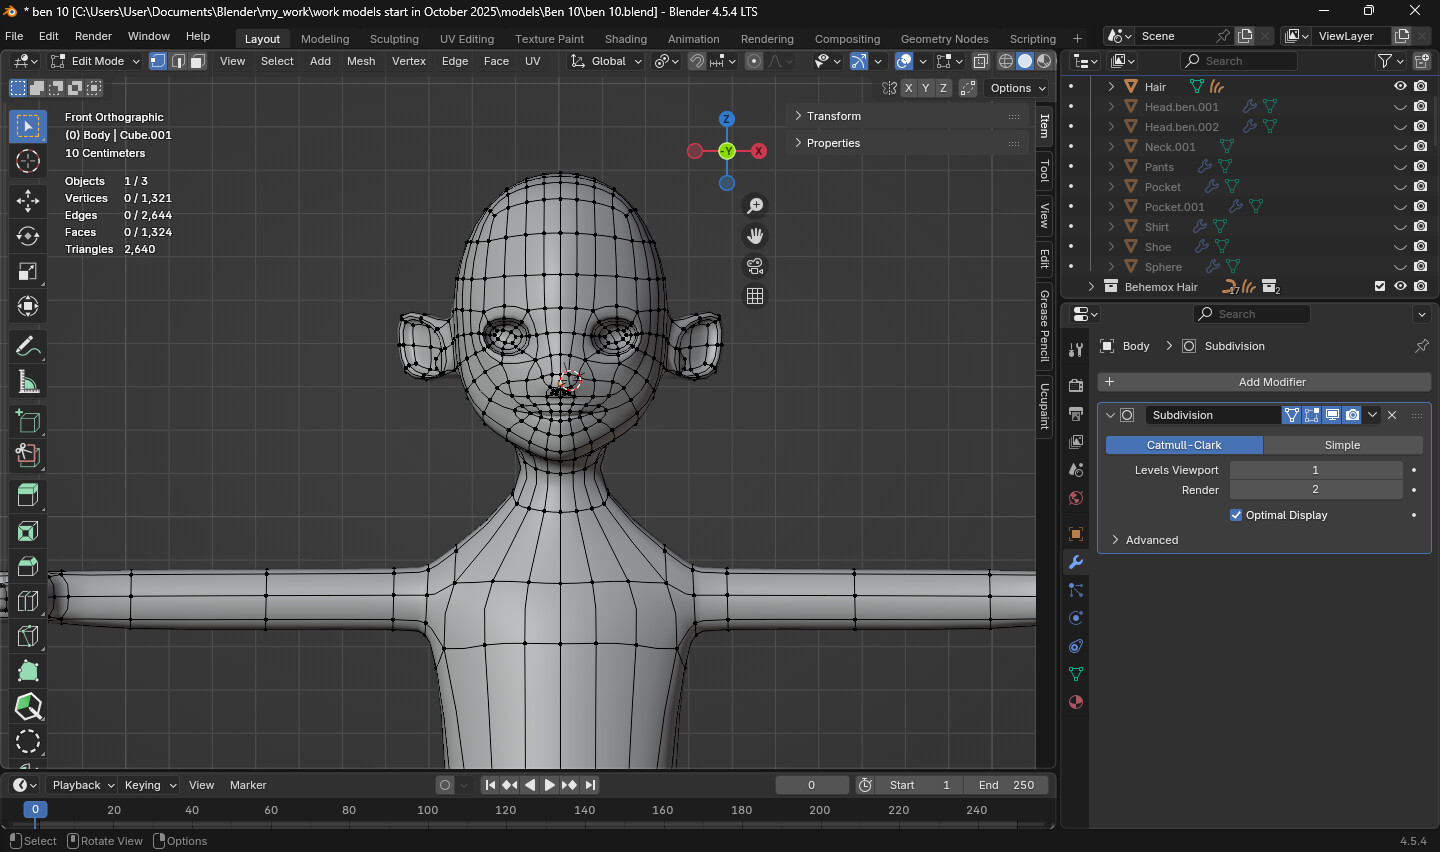Image resolution: width=1440 pixels, height=852 pixels.
Task: Click the viewport pan hand icon
Action: point(755,236)
